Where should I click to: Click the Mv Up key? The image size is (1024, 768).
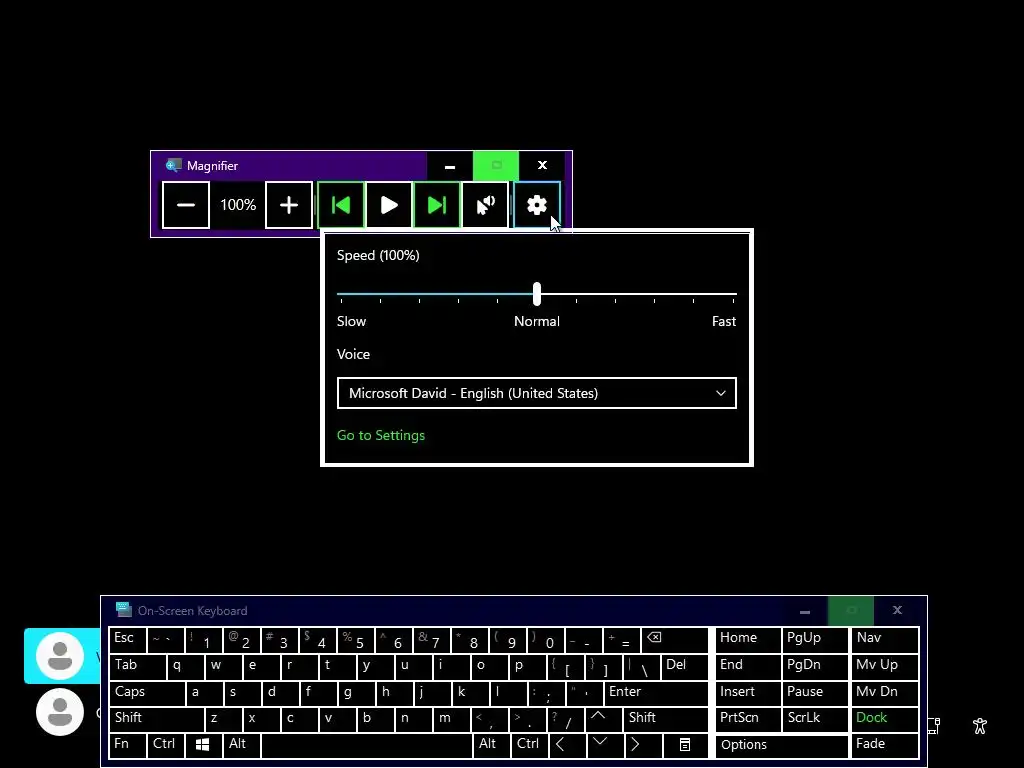tap(885, 667)
